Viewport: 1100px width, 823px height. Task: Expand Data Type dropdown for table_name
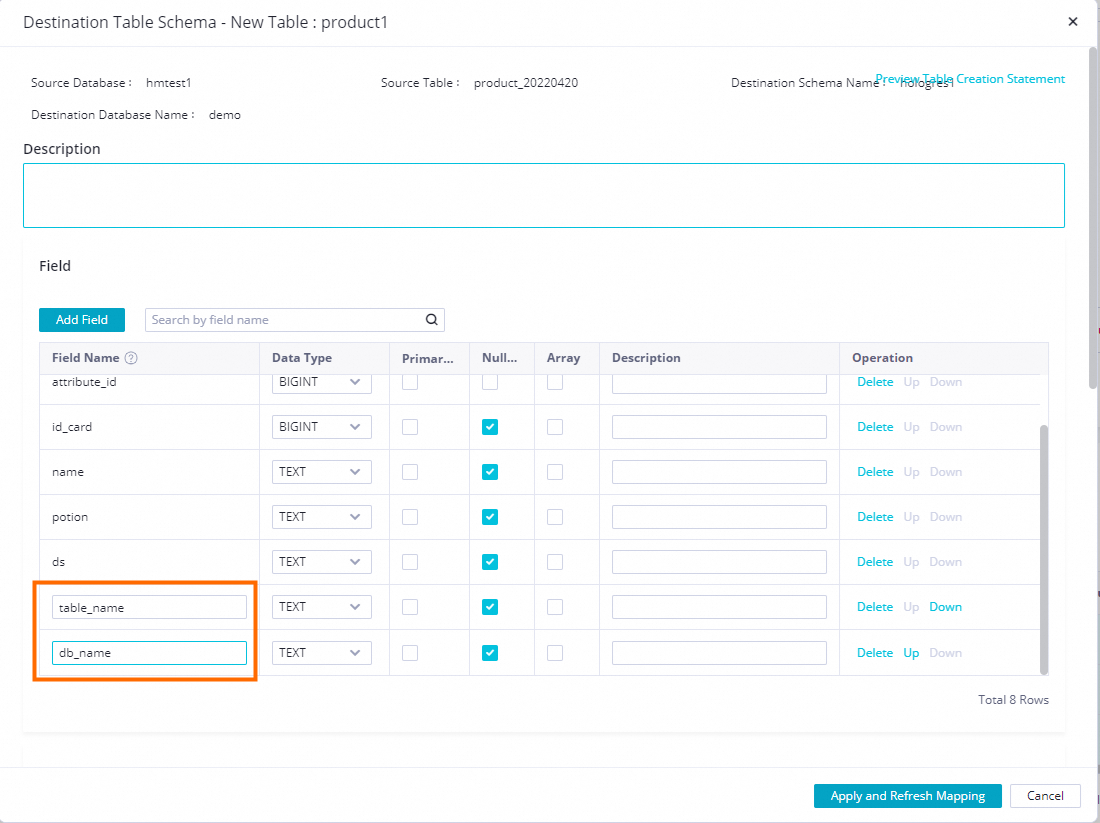click(x=321, y=607)
